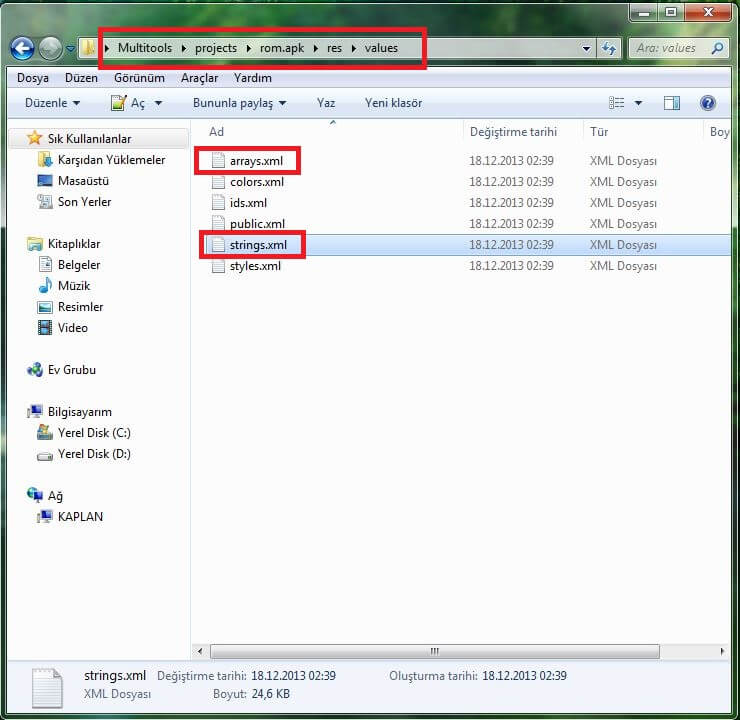Click the Yaz burn button

[326, 103]
